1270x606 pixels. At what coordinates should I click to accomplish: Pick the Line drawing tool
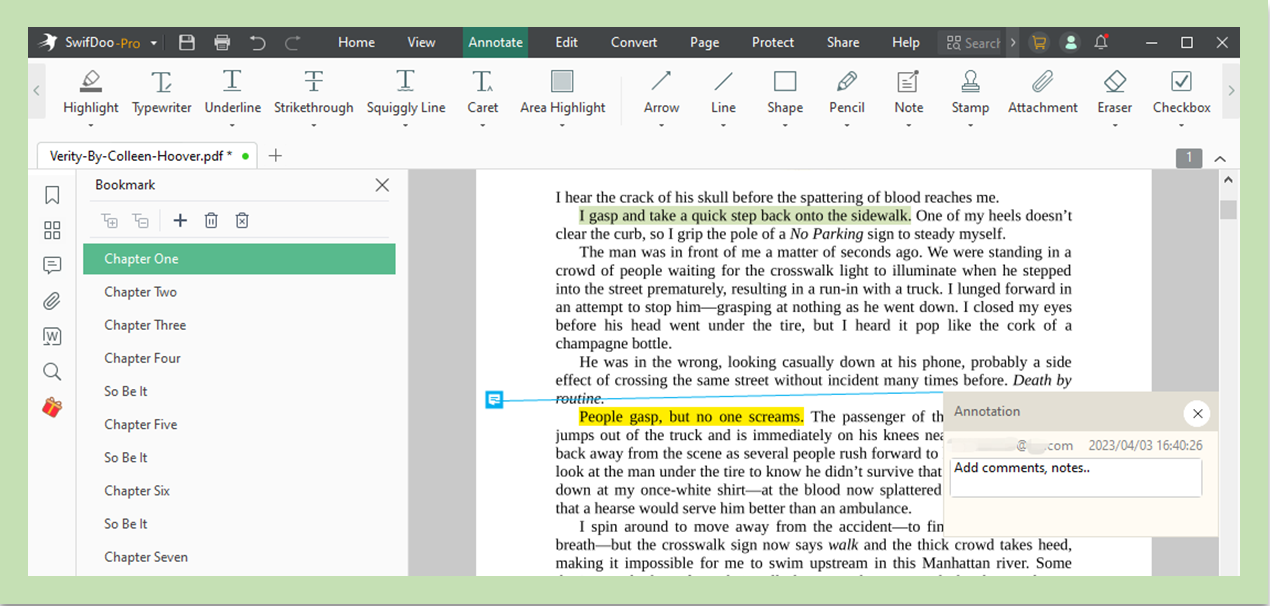pyautogui.click(x=724, y=92)
